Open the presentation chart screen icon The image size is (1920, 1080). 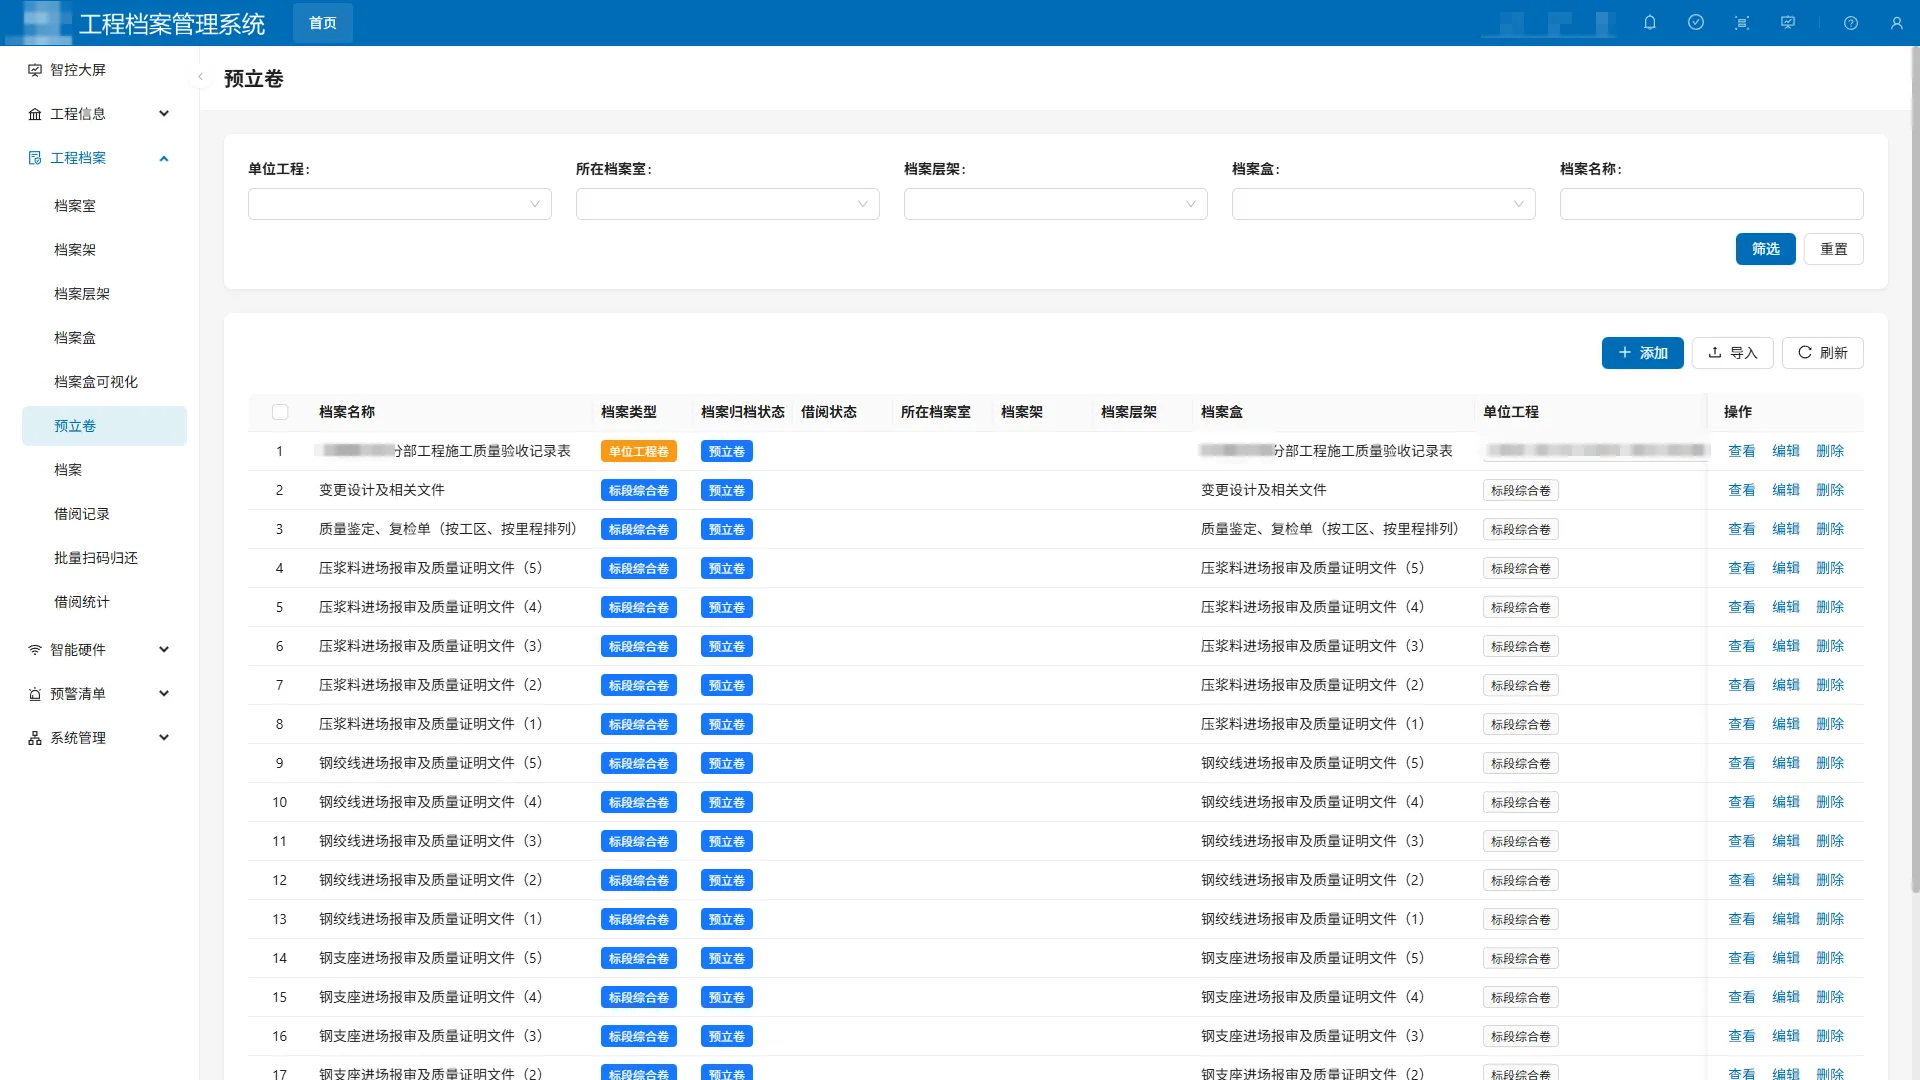click(x=1788, y=22)
